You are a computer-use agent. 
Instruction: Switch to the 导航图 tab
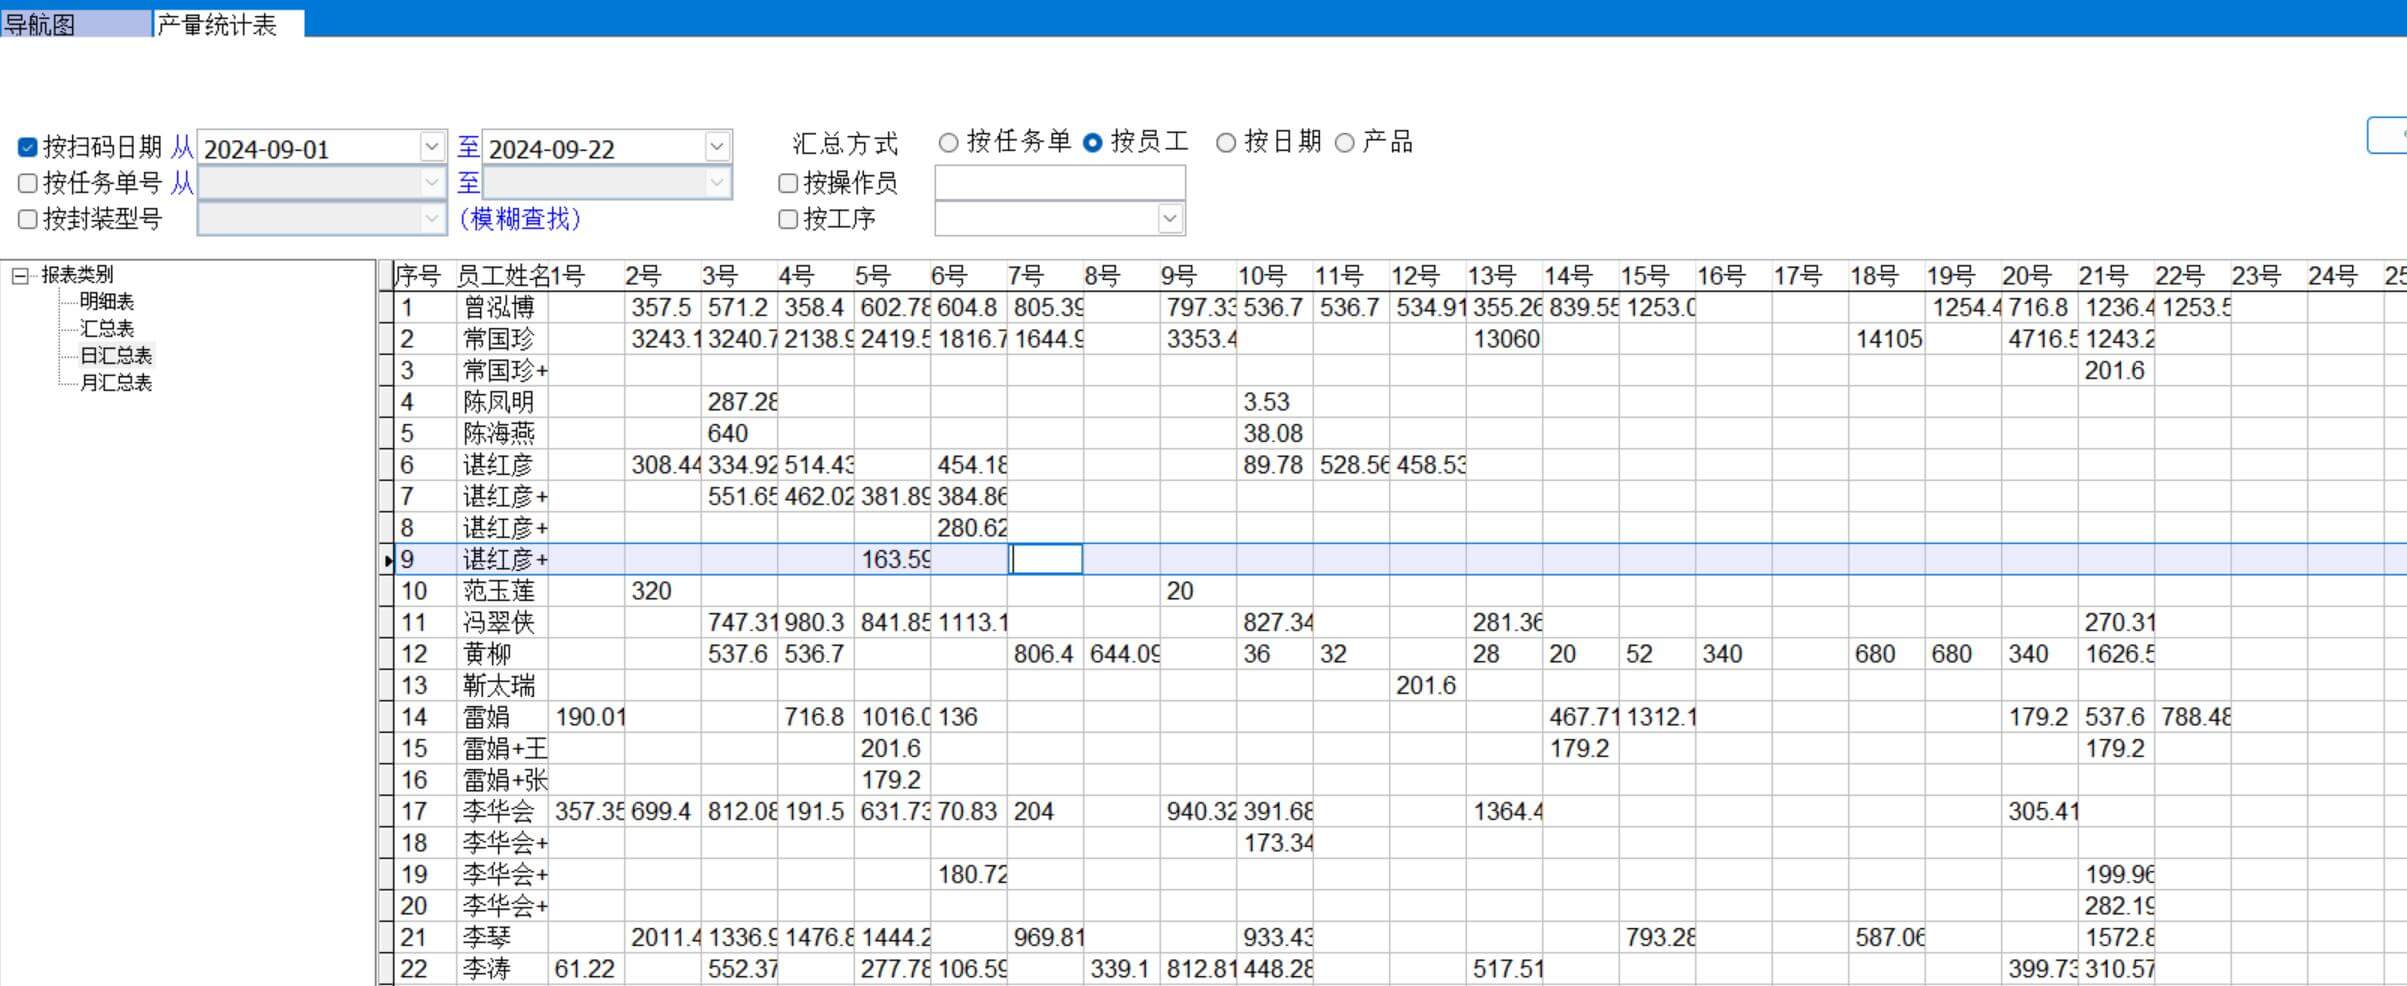pyautogui.click(x=40, y=24)
